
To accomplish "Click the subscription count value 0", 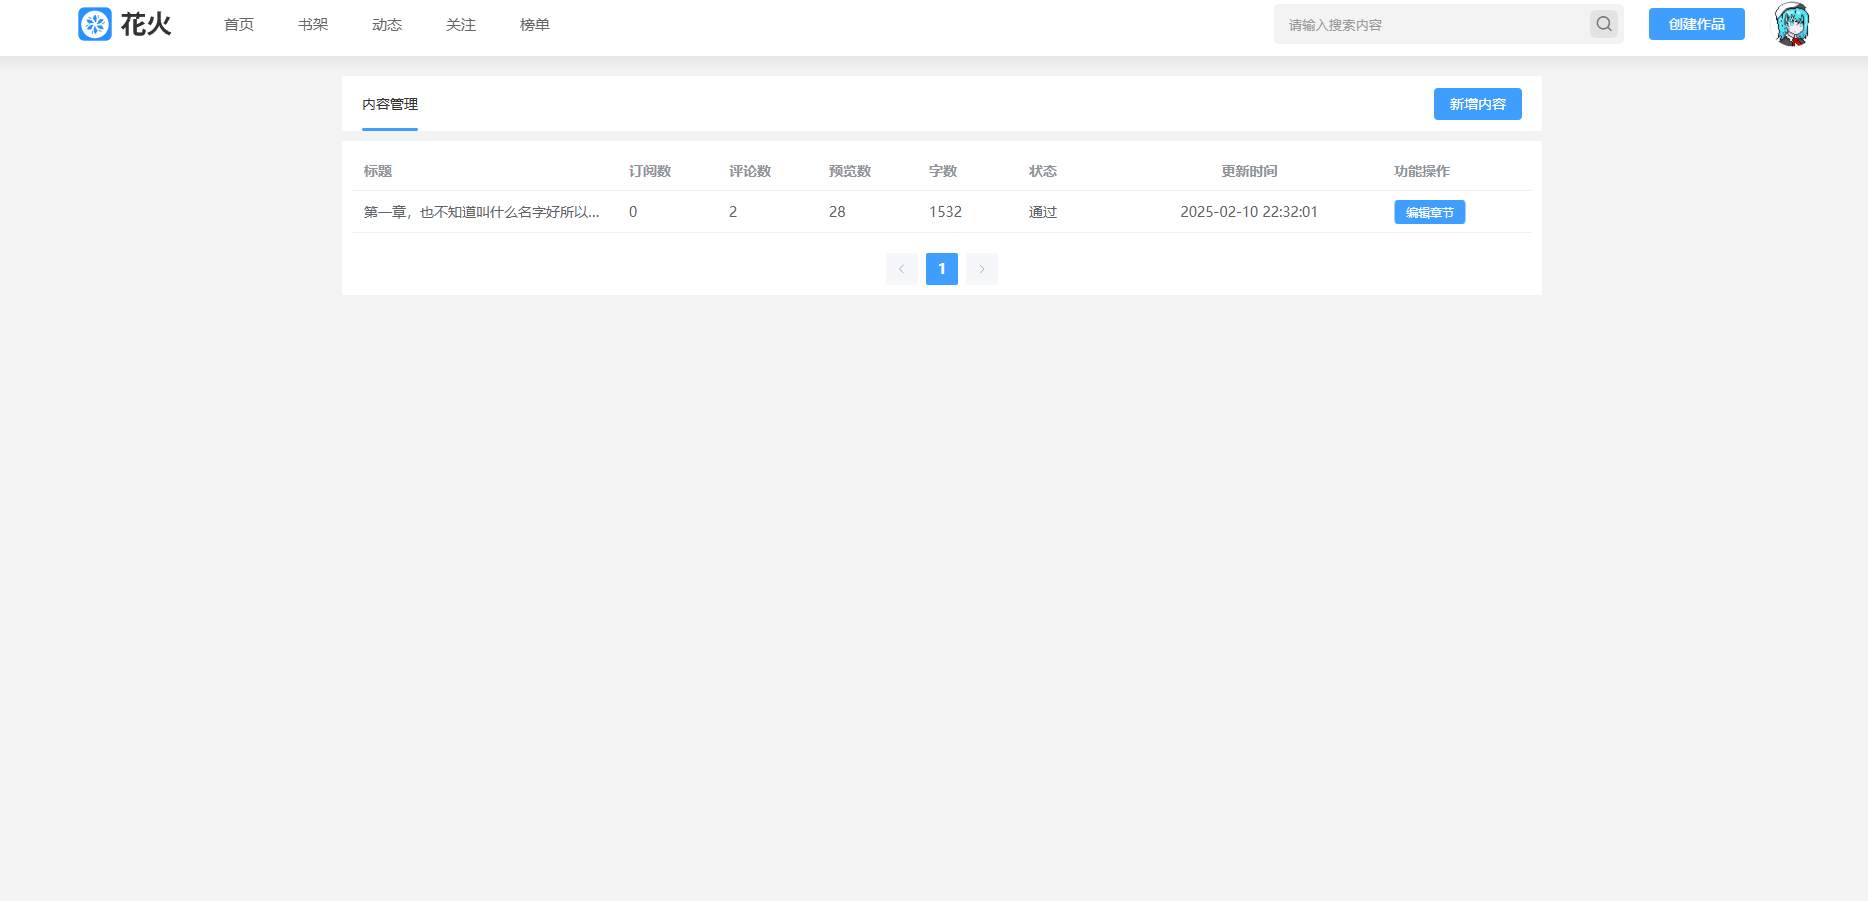I will click(x=633, y=212).
